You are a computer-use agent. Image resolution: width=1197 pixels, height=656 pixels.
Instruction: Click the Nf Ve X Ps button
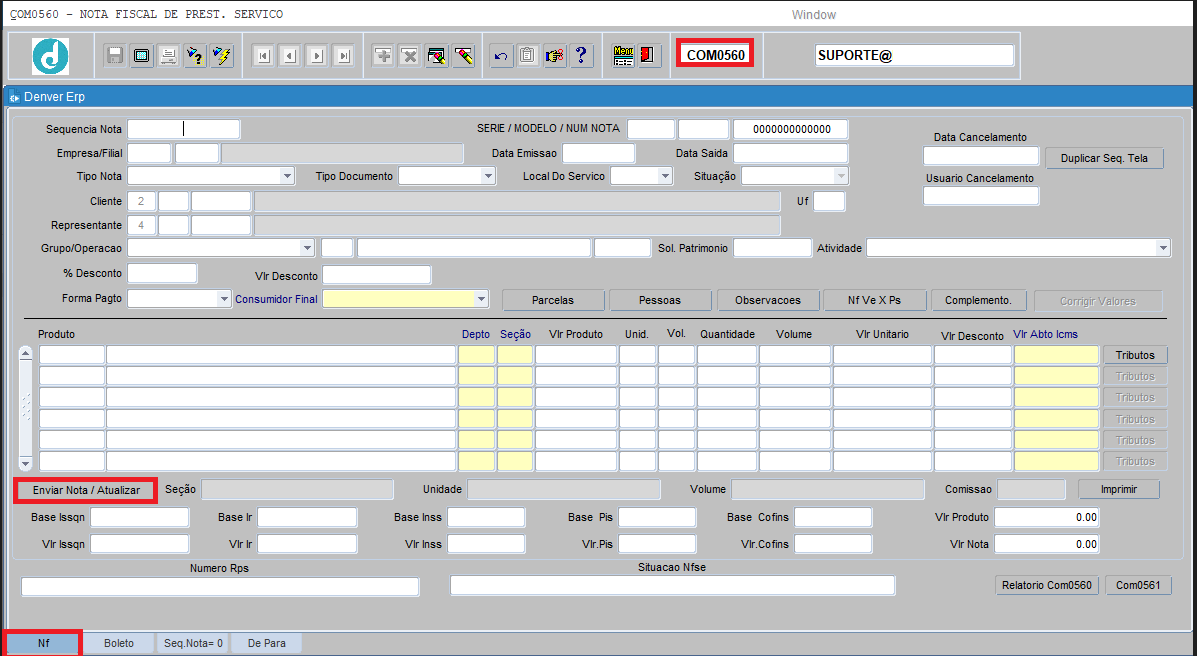coord(874,300)
